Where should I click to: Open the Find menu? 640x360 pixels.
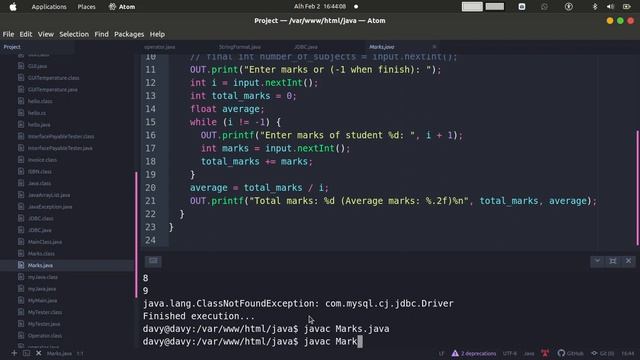101,34
